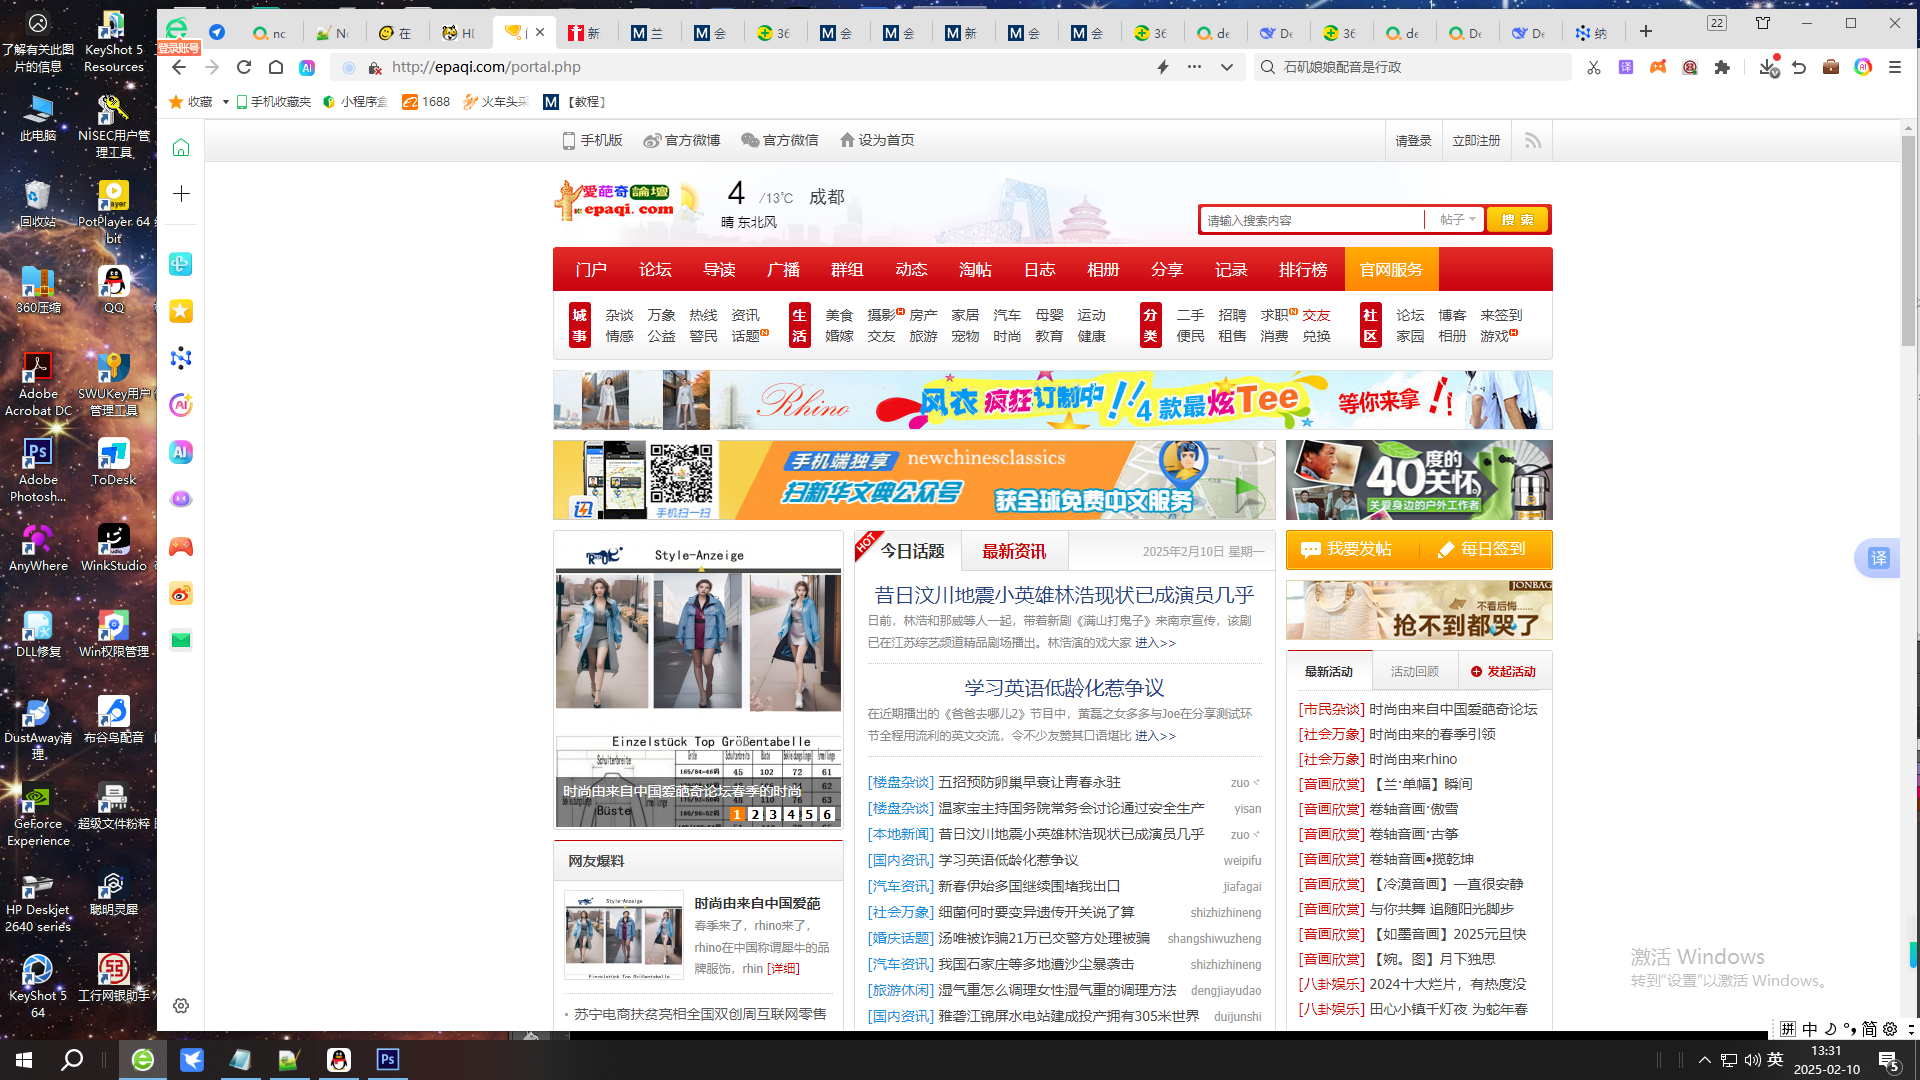This screenshot has height=1080, width=1920.
Task: Select the 今日话题 tab
Action: pyautogui.click(x=912, y=551)
